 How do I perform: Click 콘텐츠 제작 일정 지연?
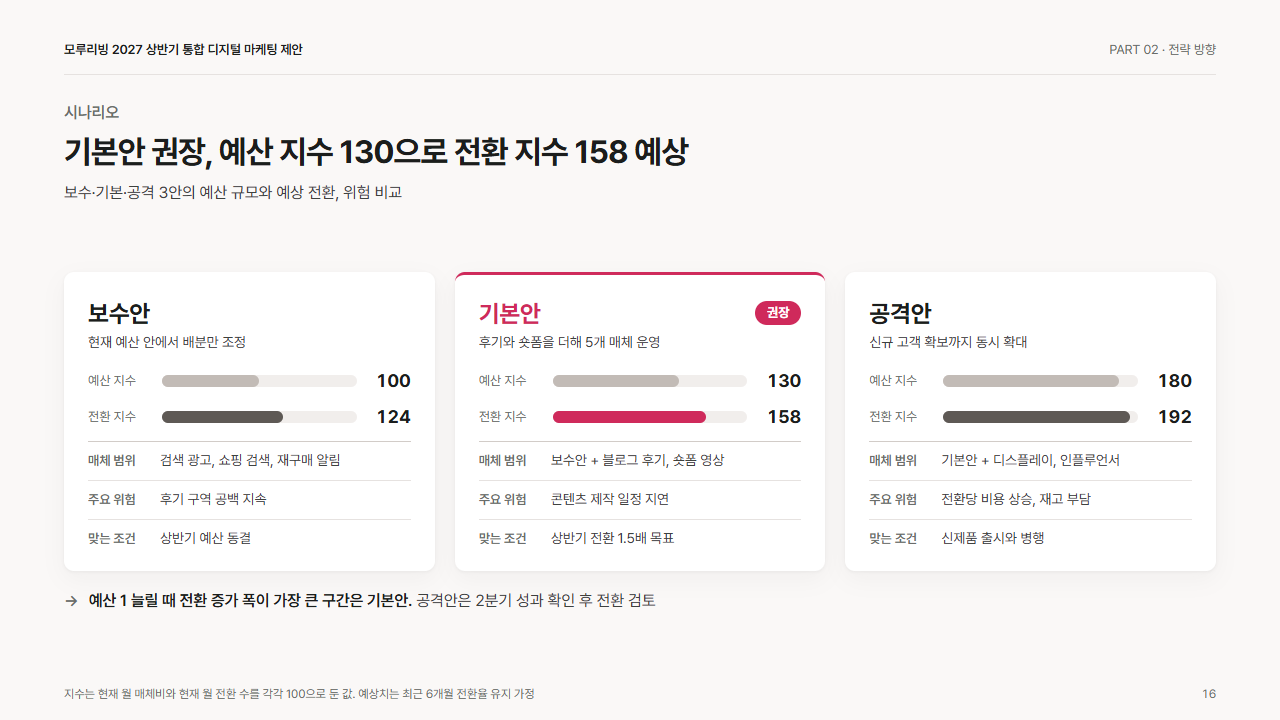[x=610, y=499]
